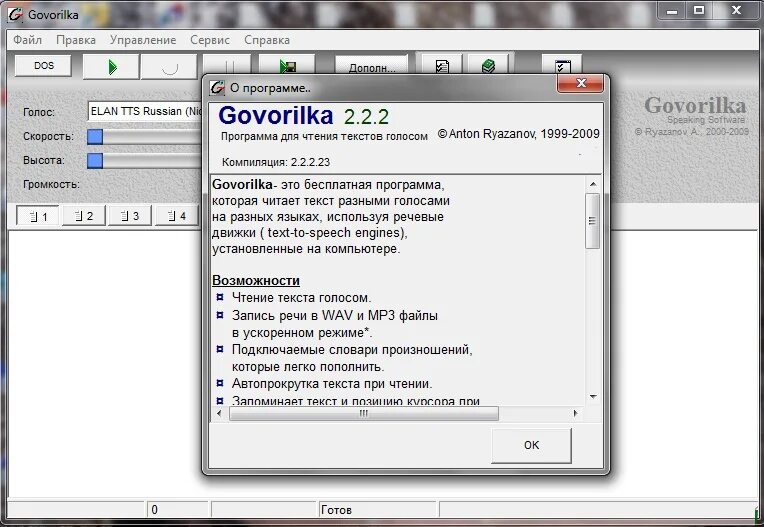The height and width of the screenshot is (527, 764).
Task: Click inside the main text editing area
Action: click(105, 365)
